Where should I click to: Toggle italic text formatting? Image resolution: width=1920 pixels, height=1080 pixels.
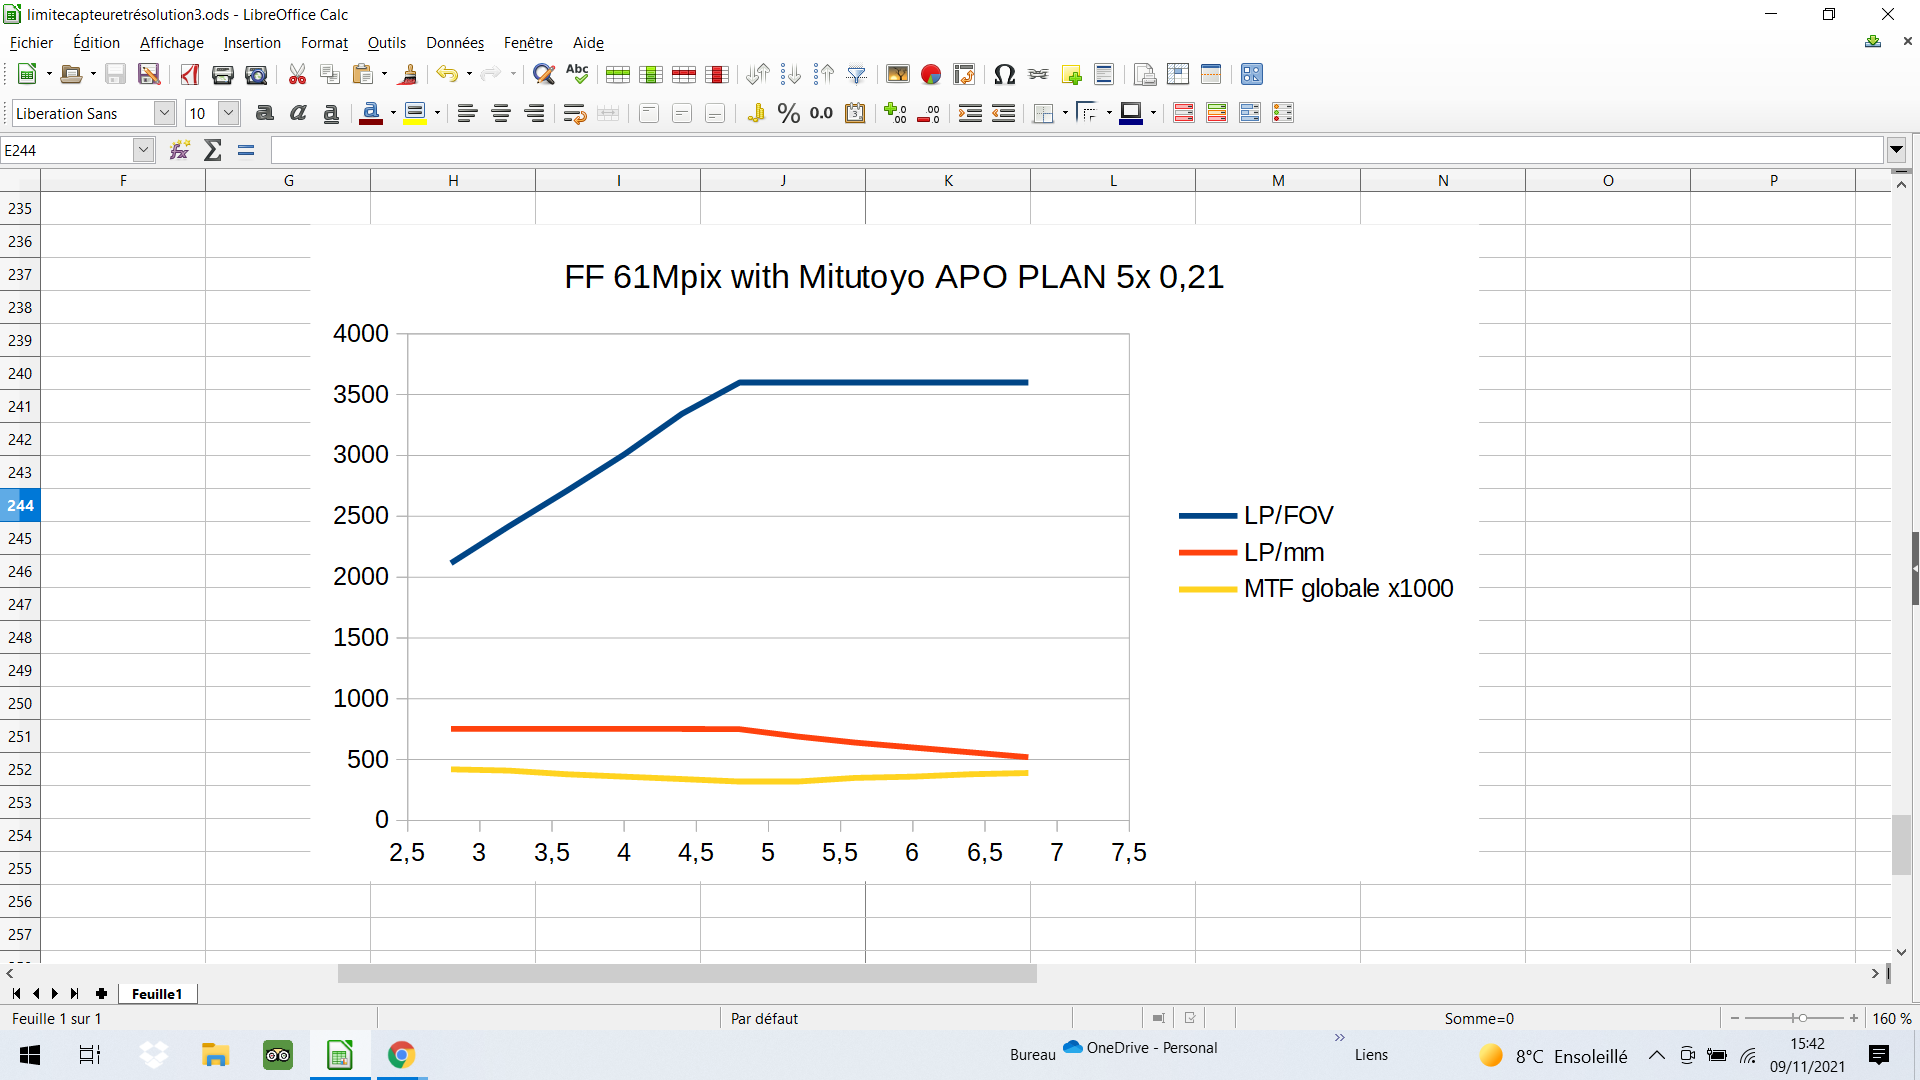pyautogui.click(x=298, y=113)
